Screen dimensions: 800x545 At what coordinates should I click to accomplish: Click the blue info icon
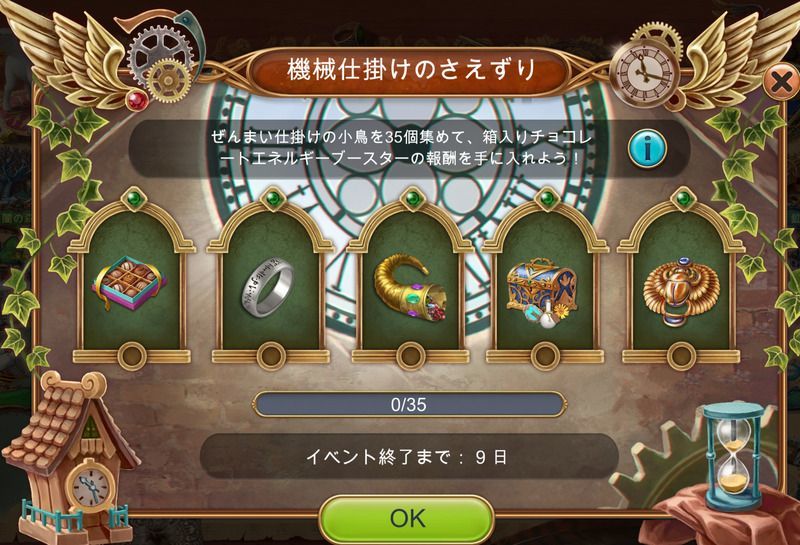647,148
